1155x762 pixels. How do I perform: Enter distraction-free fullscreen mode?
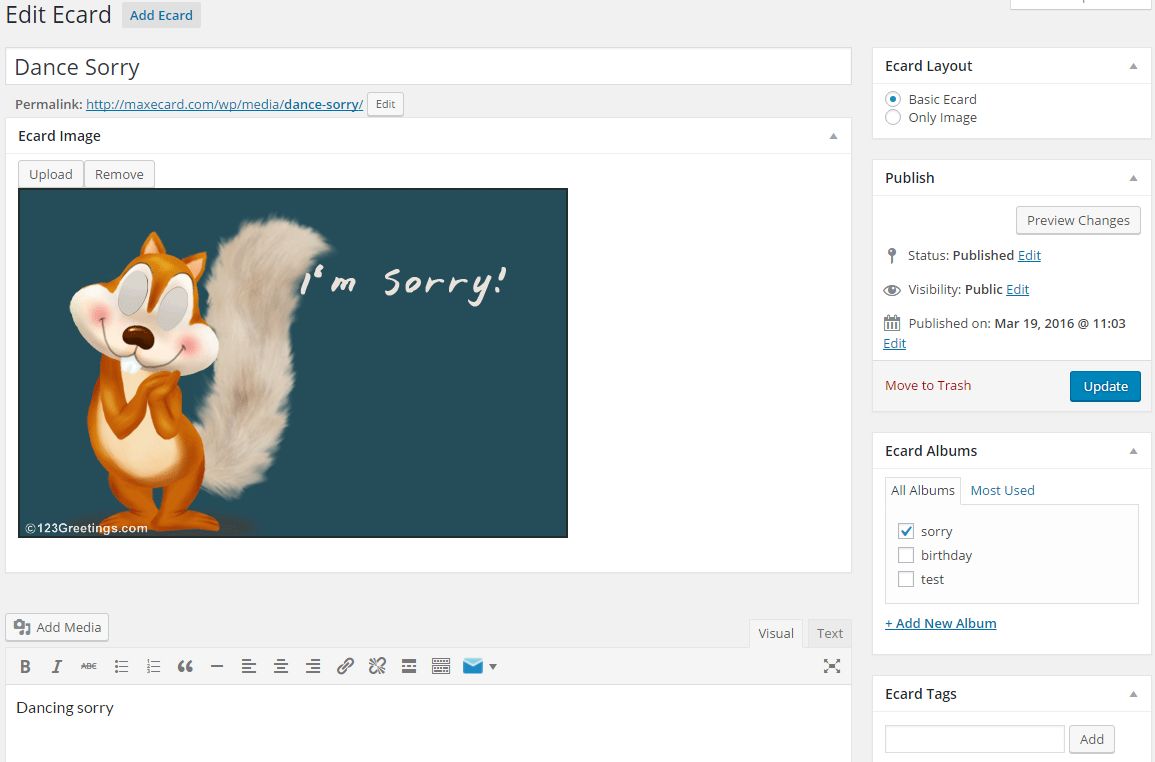(831, 666)
